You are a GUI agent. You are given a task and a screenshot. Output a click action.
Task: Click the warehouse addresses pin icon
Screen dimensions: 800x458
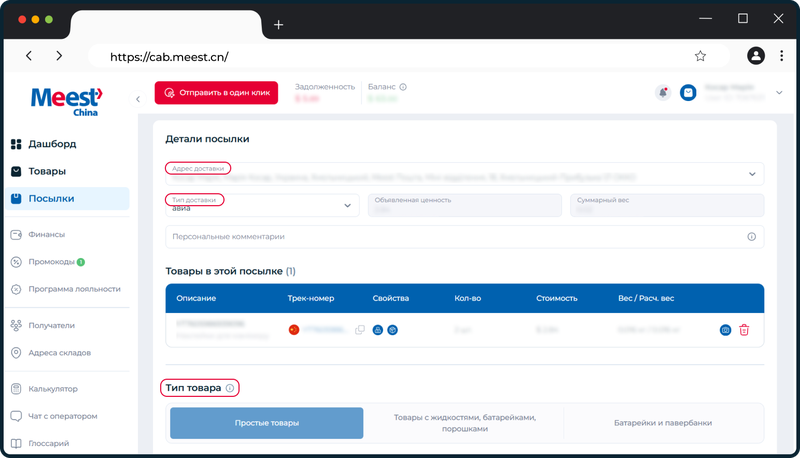pos(16,352)
